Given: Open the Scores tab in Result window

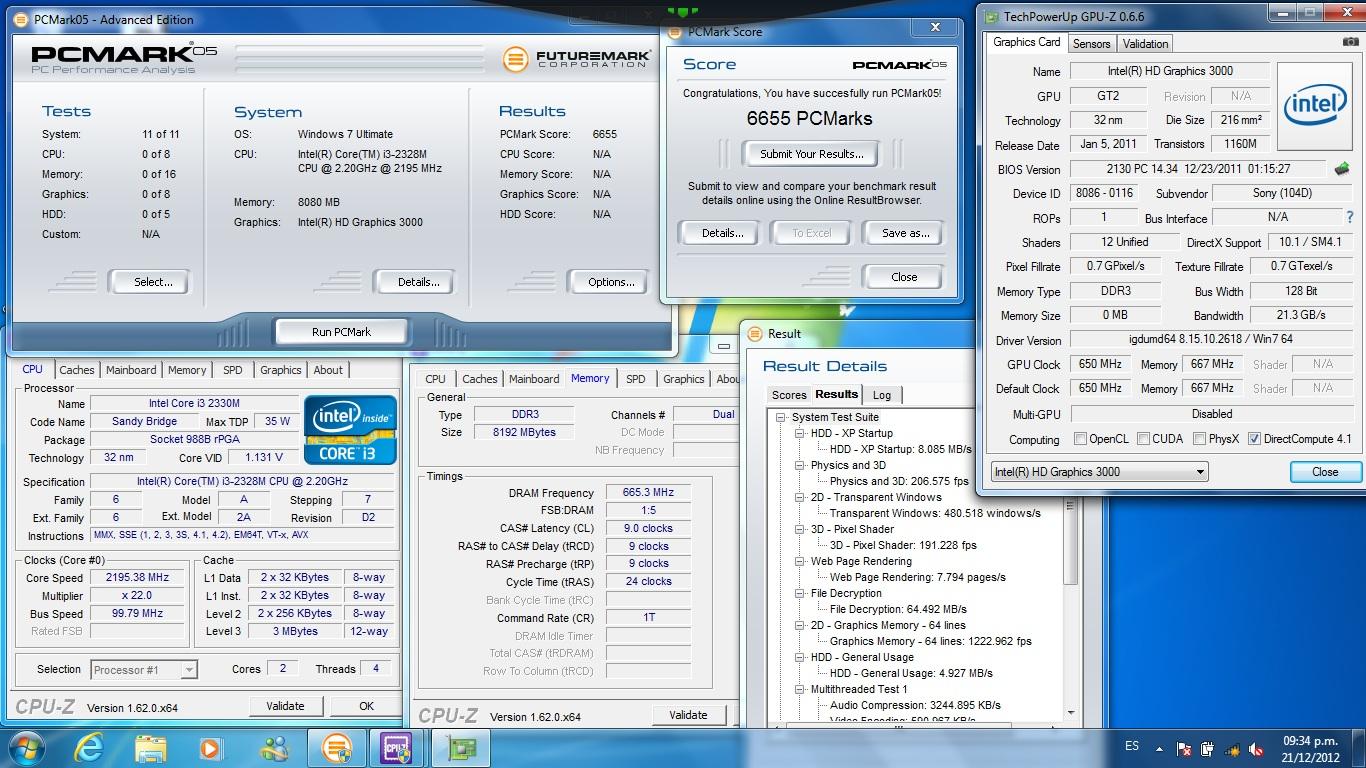Looking at the screenshot, I should (x=788, y=395).
